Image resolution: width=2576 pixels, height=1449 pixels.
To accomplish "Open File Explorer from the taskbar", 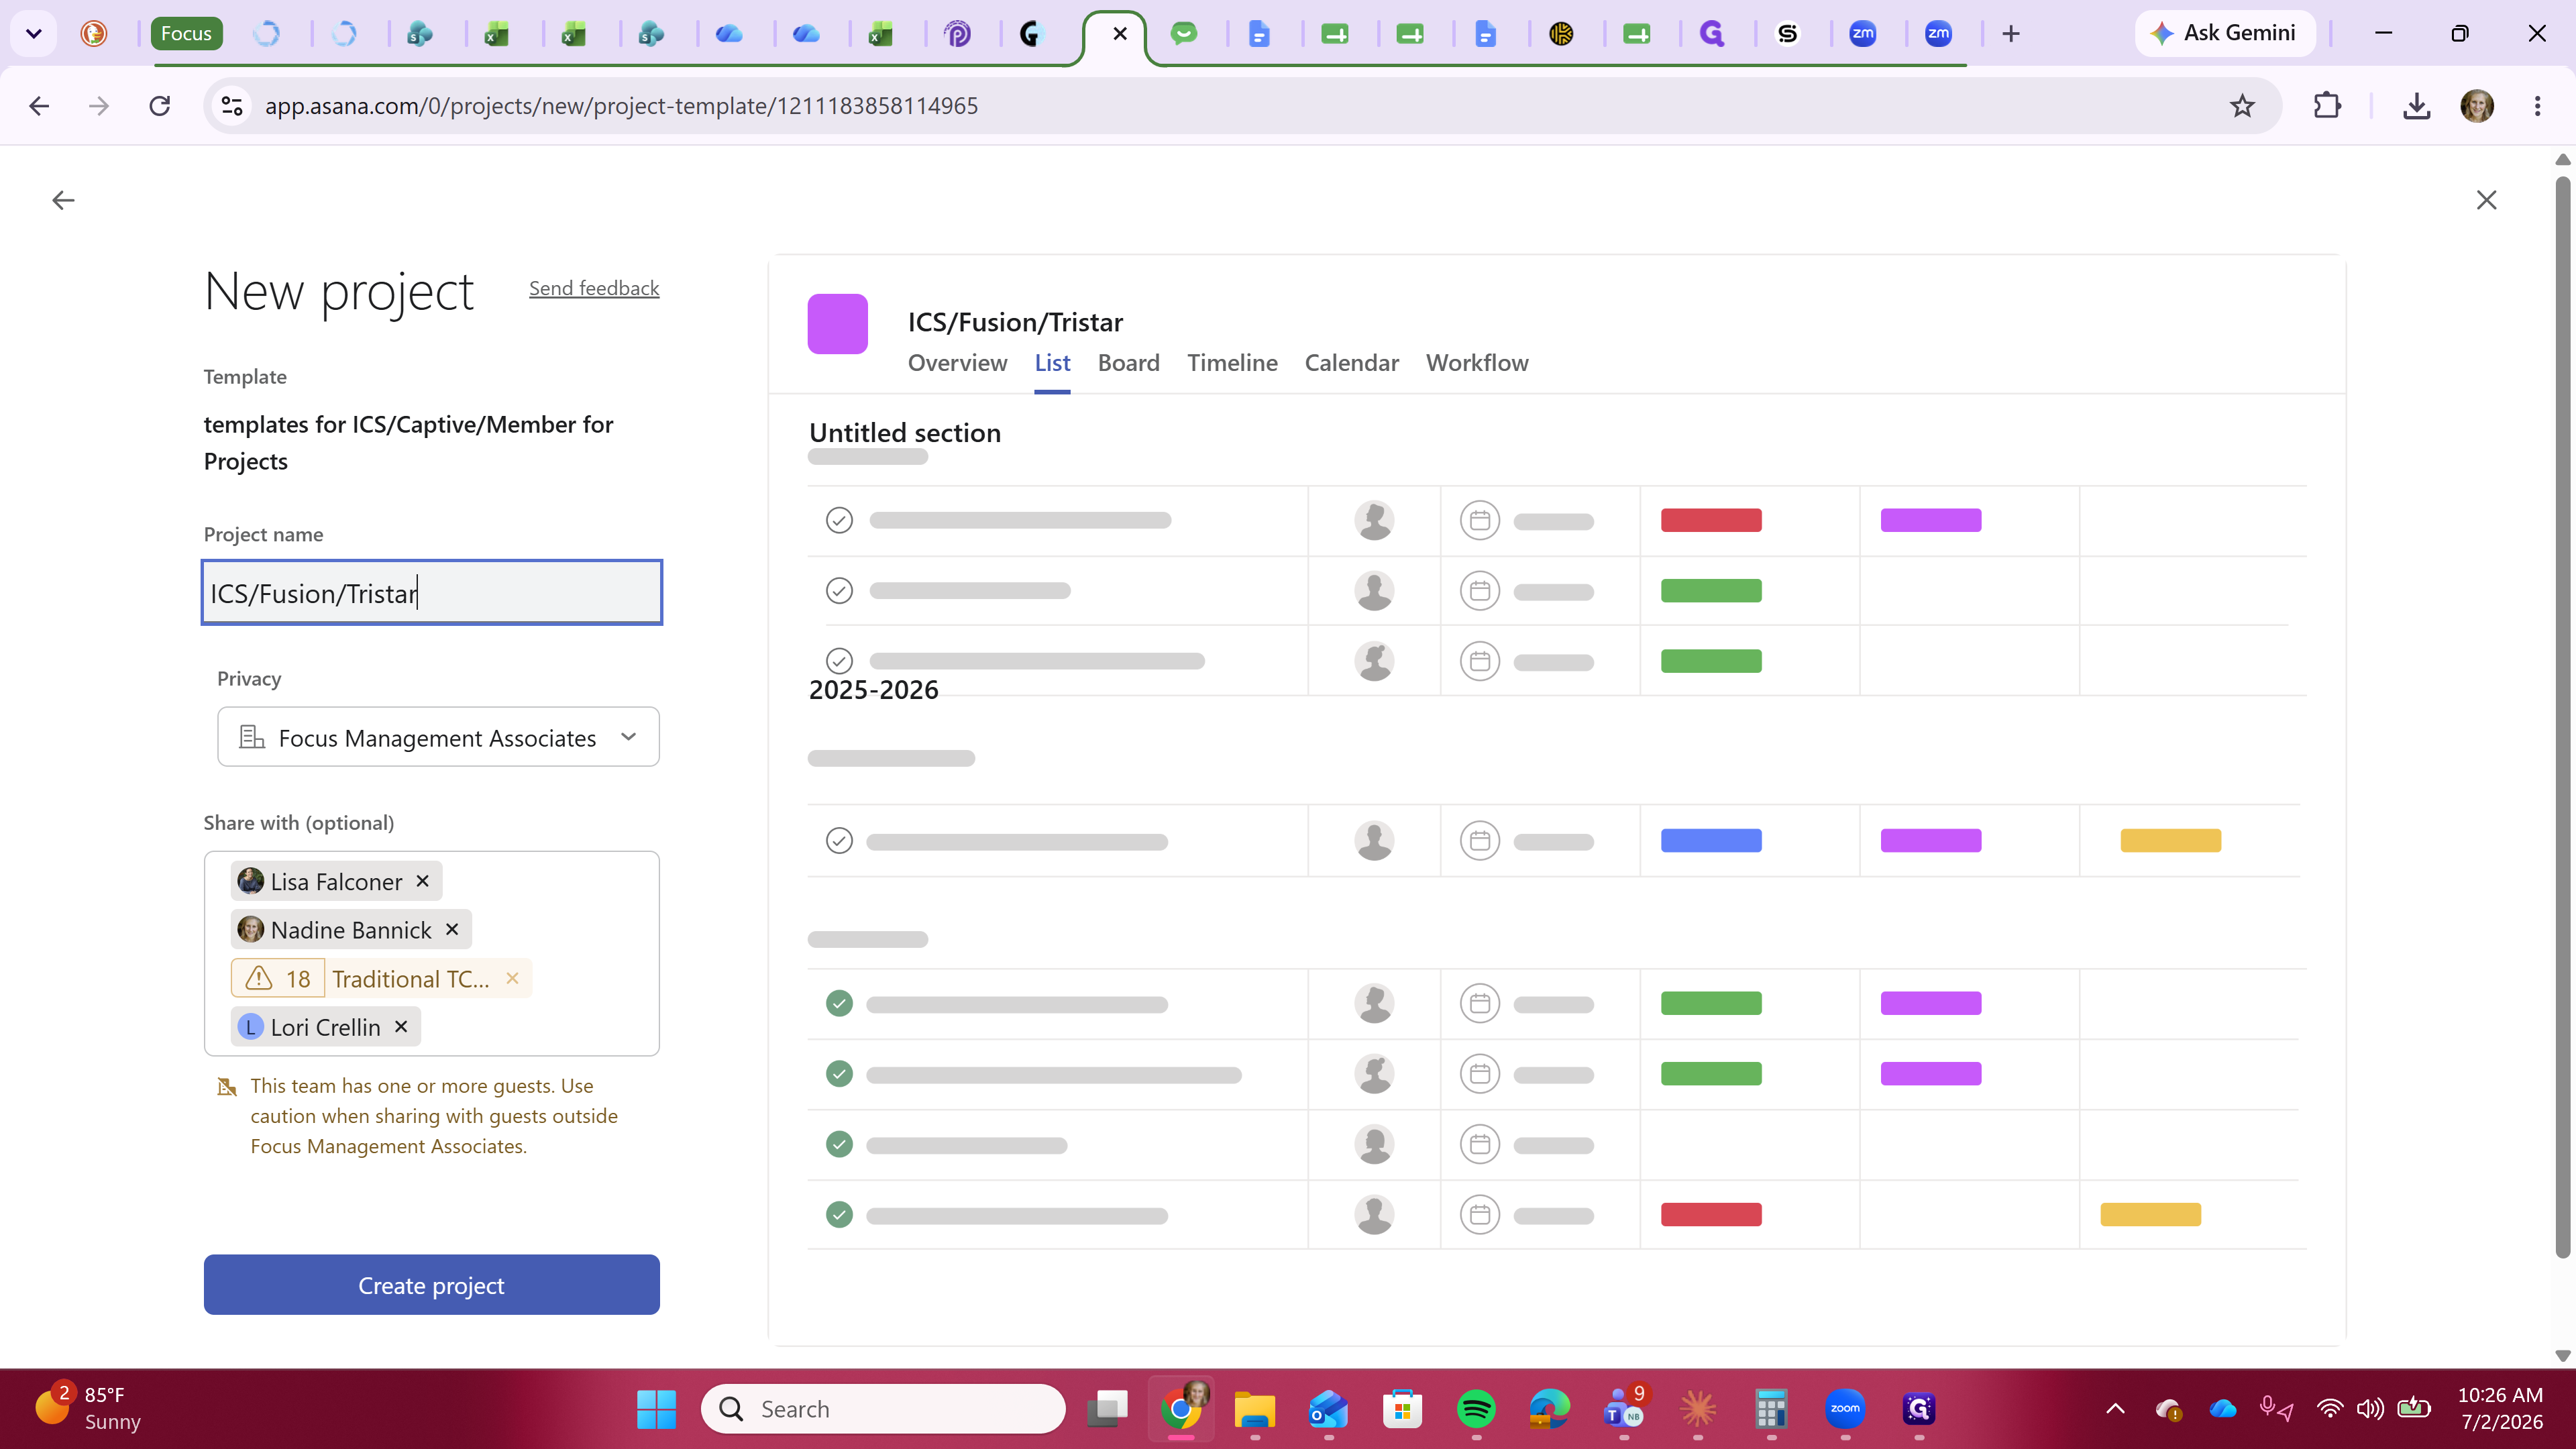I will point(1254,1409).
